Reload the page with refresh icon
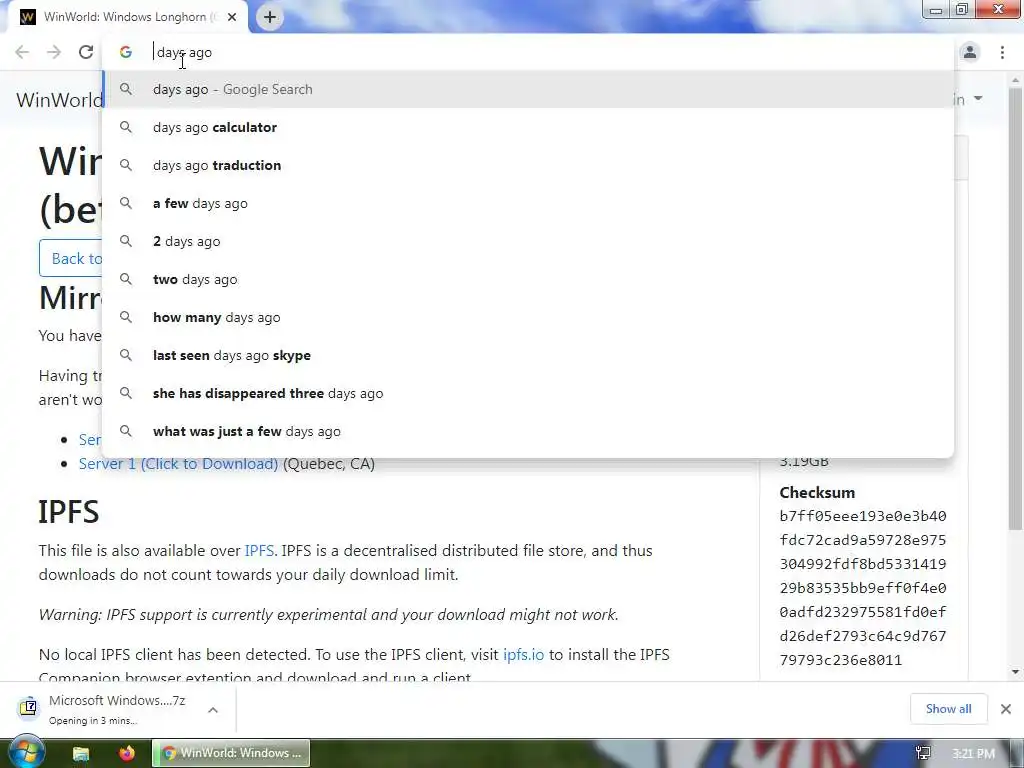 (x=86, y=52)
